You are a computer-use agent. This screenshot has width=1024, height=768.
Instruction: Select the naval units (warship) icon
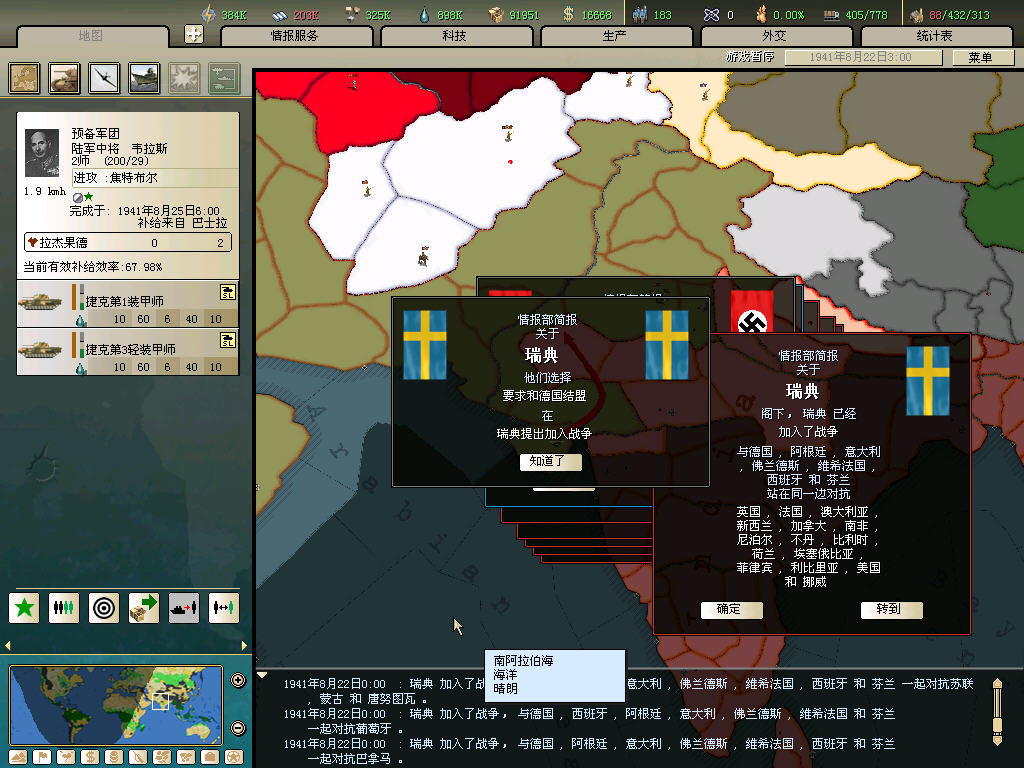144,78
